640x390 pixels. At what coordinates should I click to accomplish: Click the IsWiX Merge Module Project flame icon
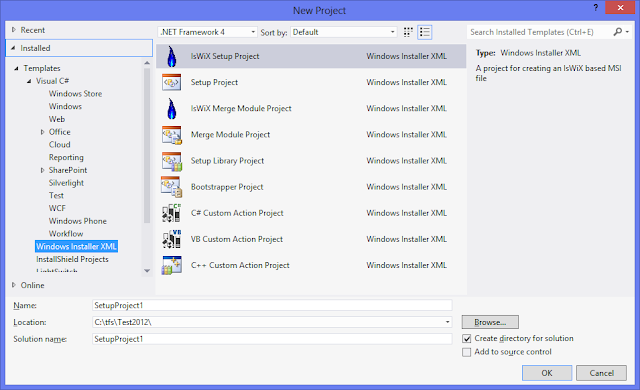pyautogui.click(x=172, y=109)
